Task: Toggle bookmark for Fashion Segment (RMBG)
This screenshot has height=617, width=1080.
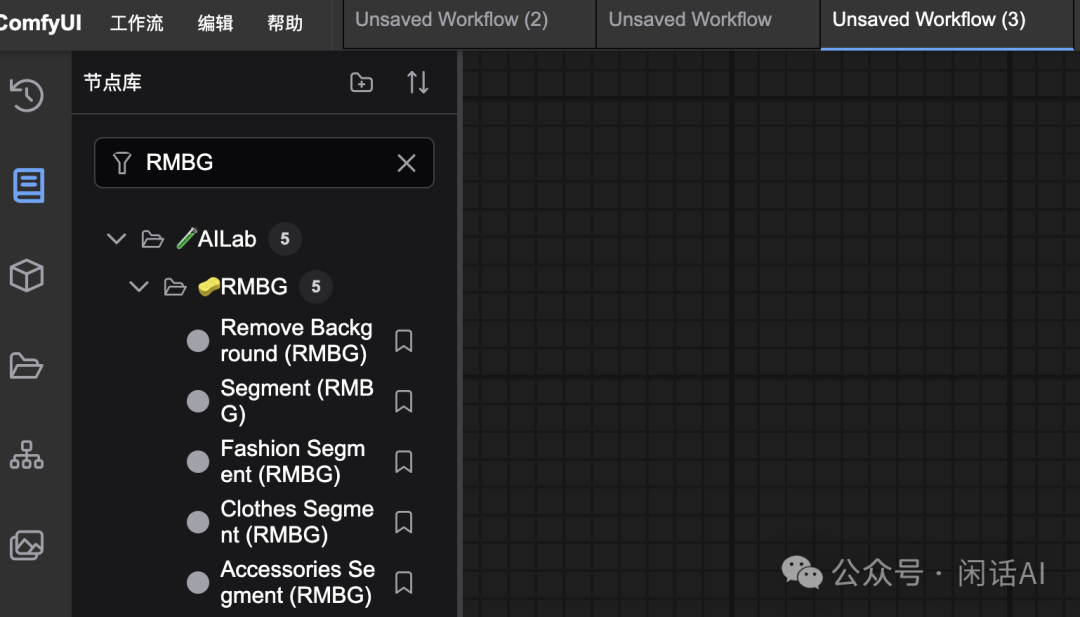Action: (403, 461)
